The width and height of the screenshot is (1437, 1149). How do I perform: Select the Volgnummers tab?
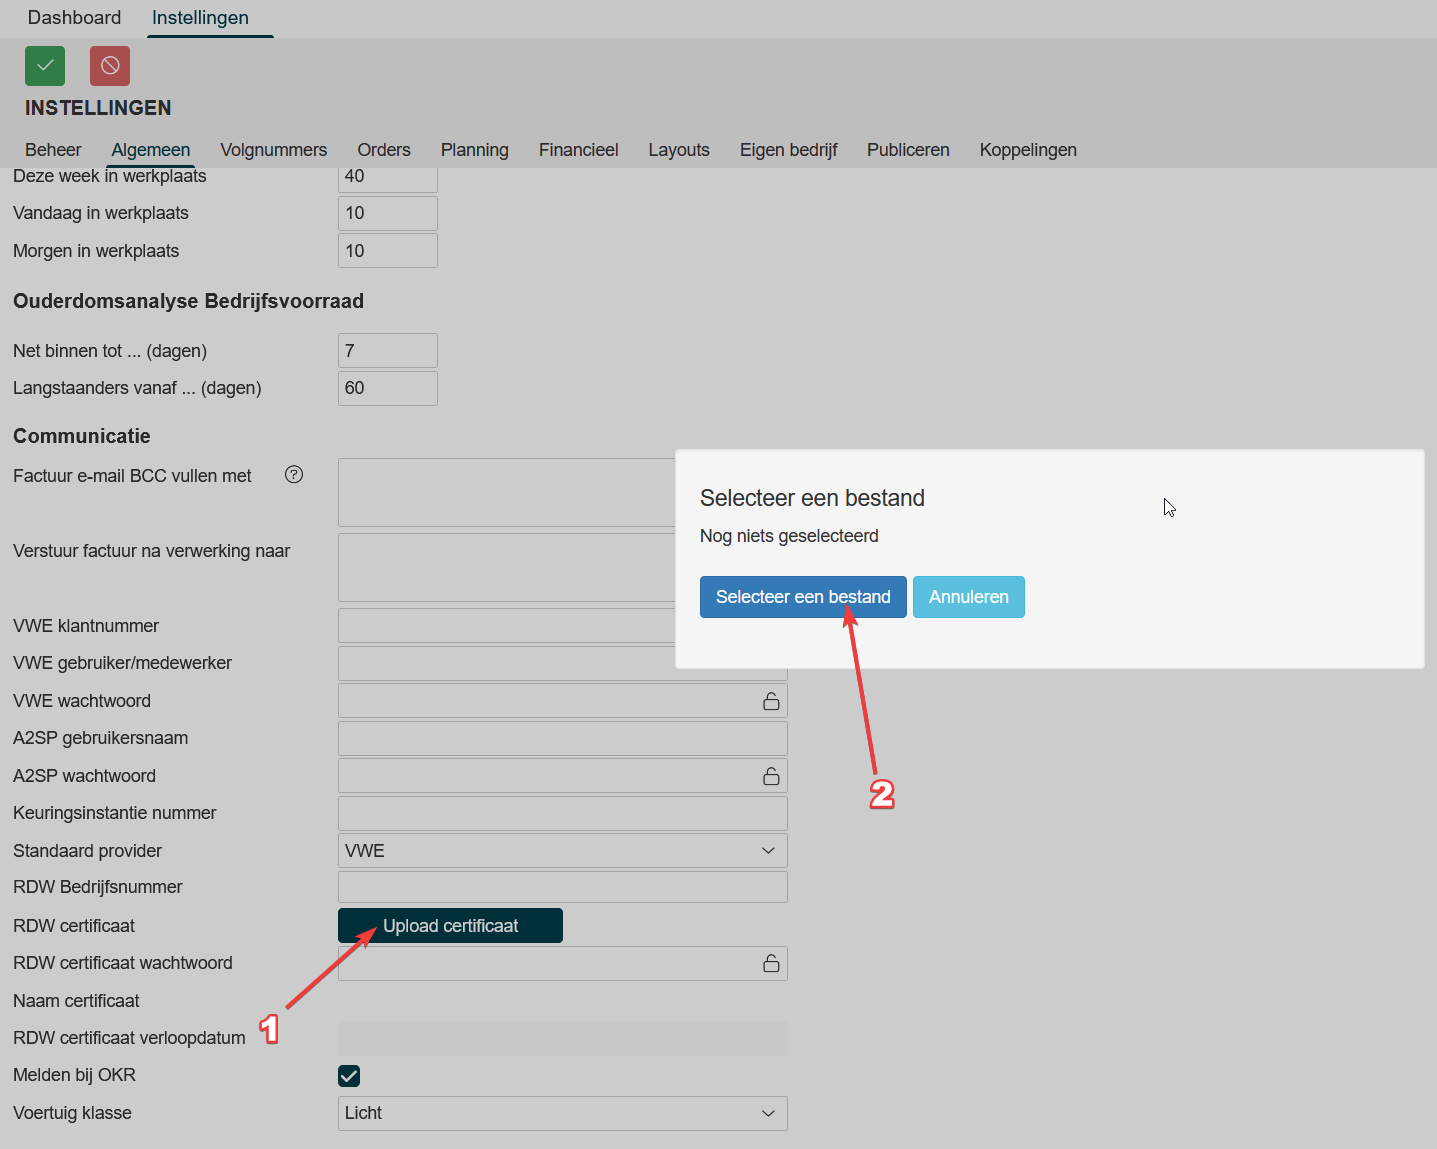click(273, 150)
